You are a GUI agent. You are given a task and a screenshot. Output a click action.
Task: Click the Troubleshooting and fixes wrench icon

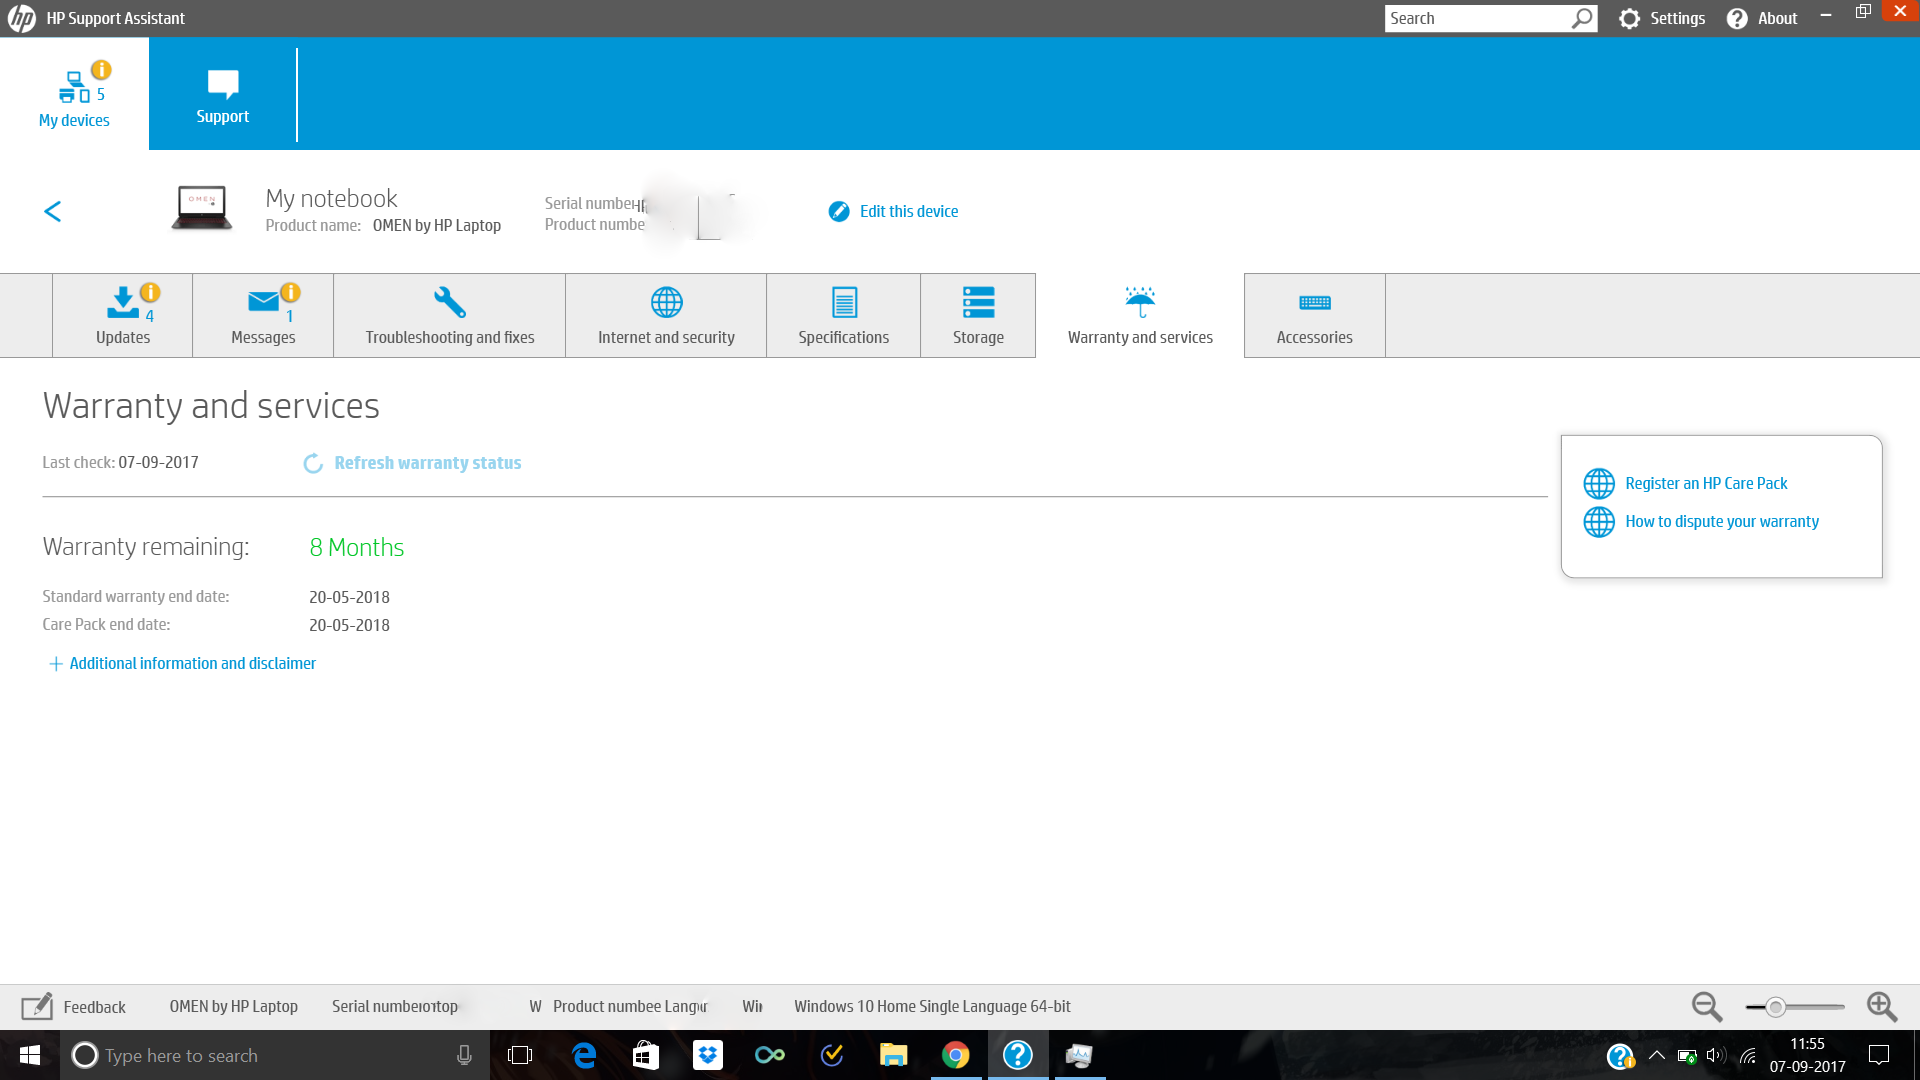(449, 303)
